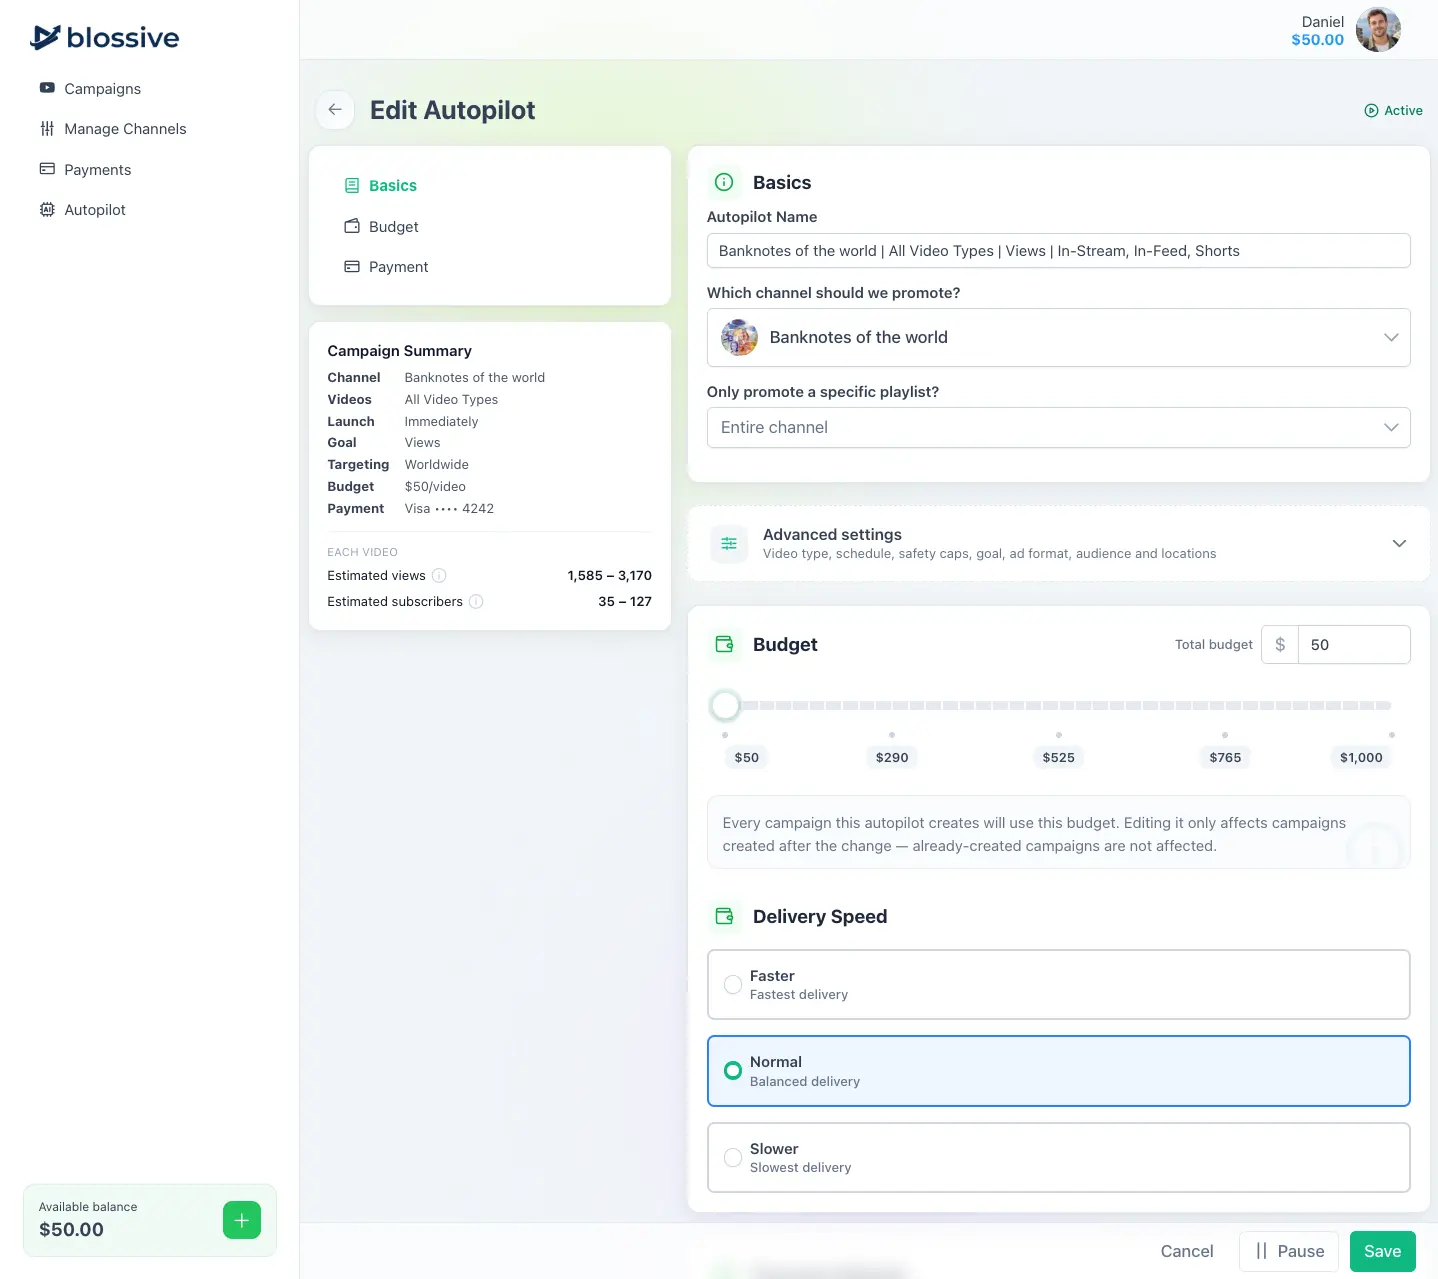Click the '1,585 – 3,170' estimated views value
1438x1279 pixels.
(x=609, y=576)
